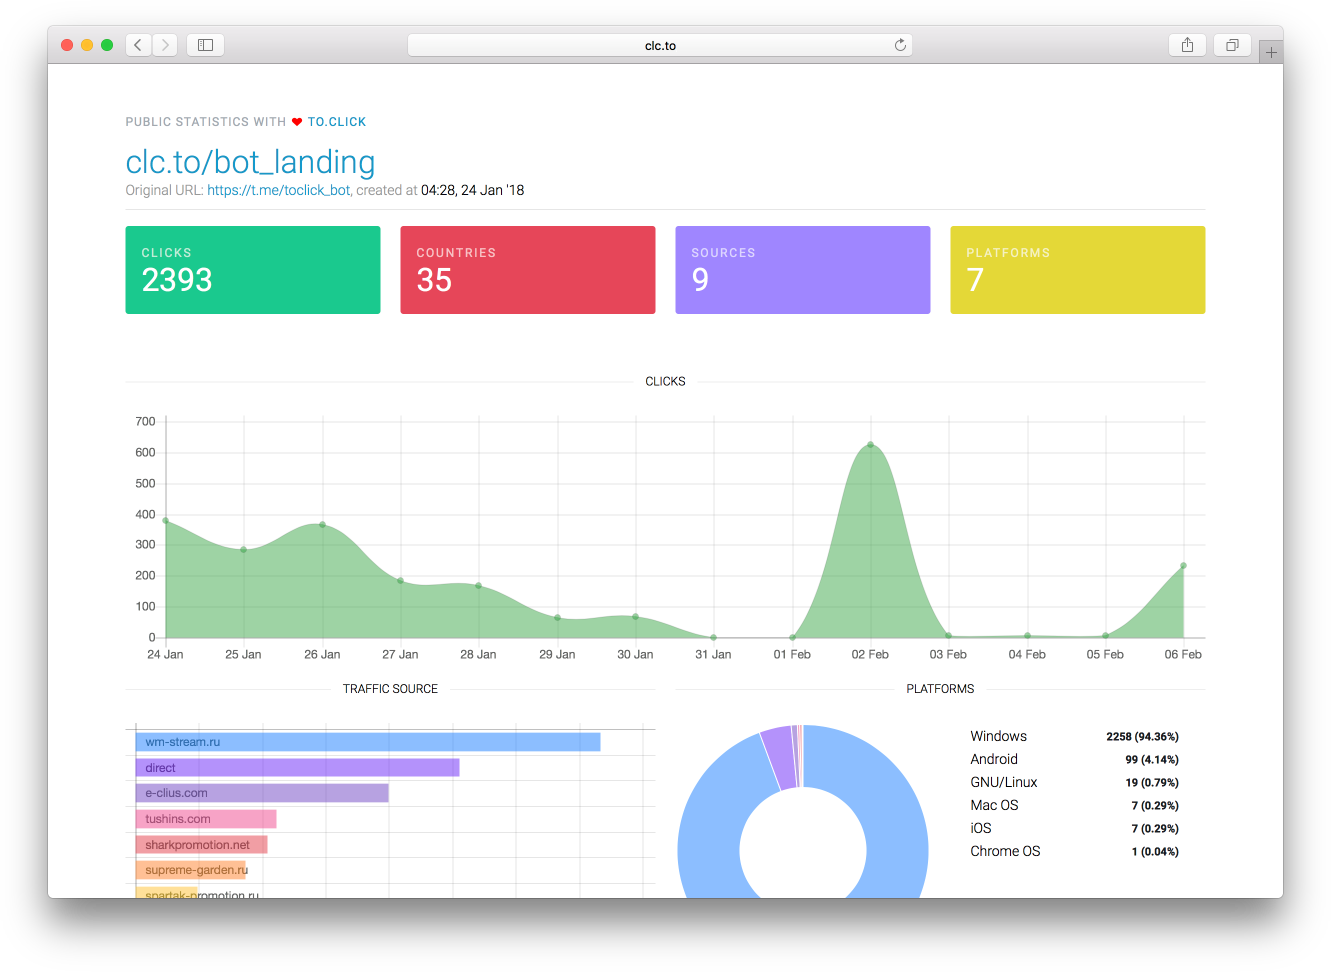The height and width of the screenshot is (972, 1331).
Task: Click the 99 (4.14%) value
Action: (1152, 760)
